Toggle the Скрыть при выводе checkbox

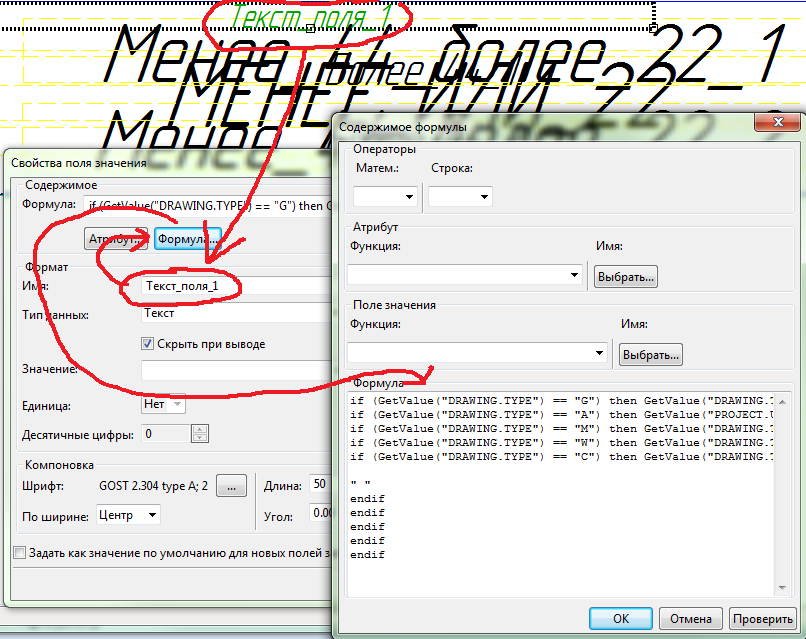(148, 344)
